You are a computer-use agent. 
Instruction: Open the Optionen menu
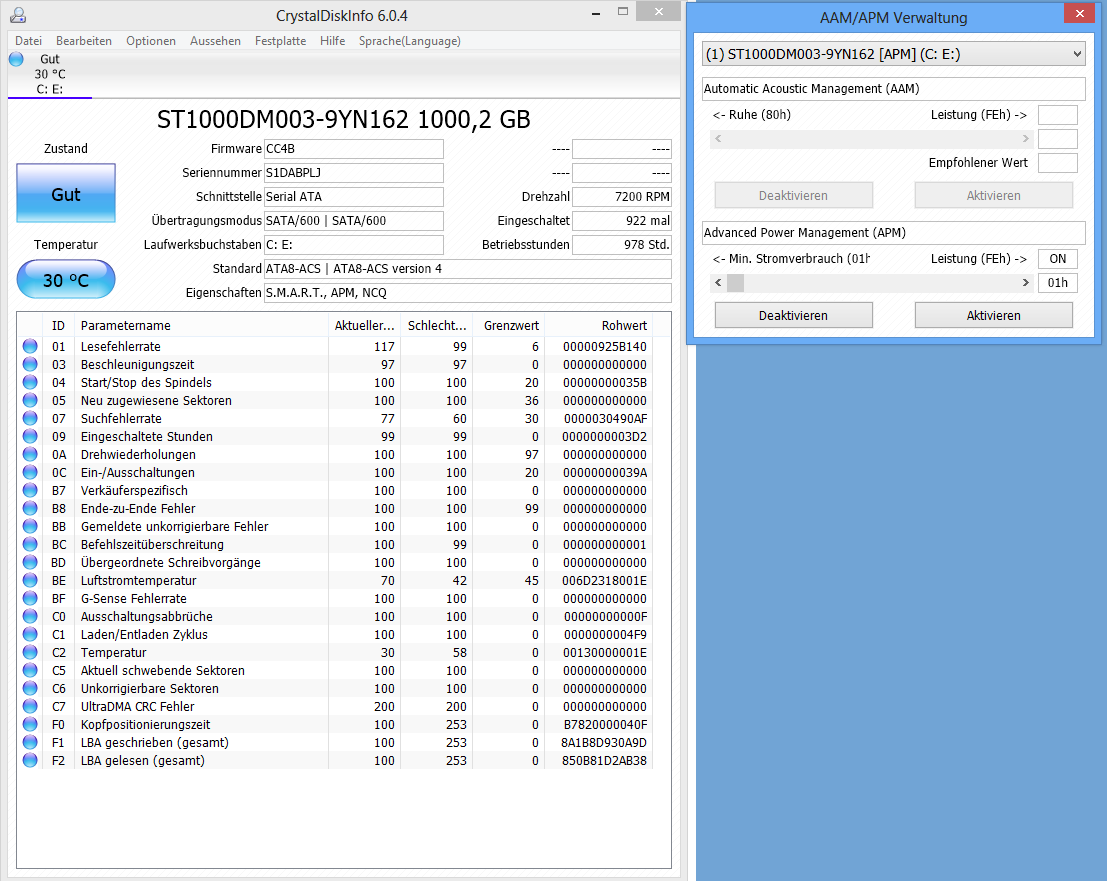pos(150,41)
